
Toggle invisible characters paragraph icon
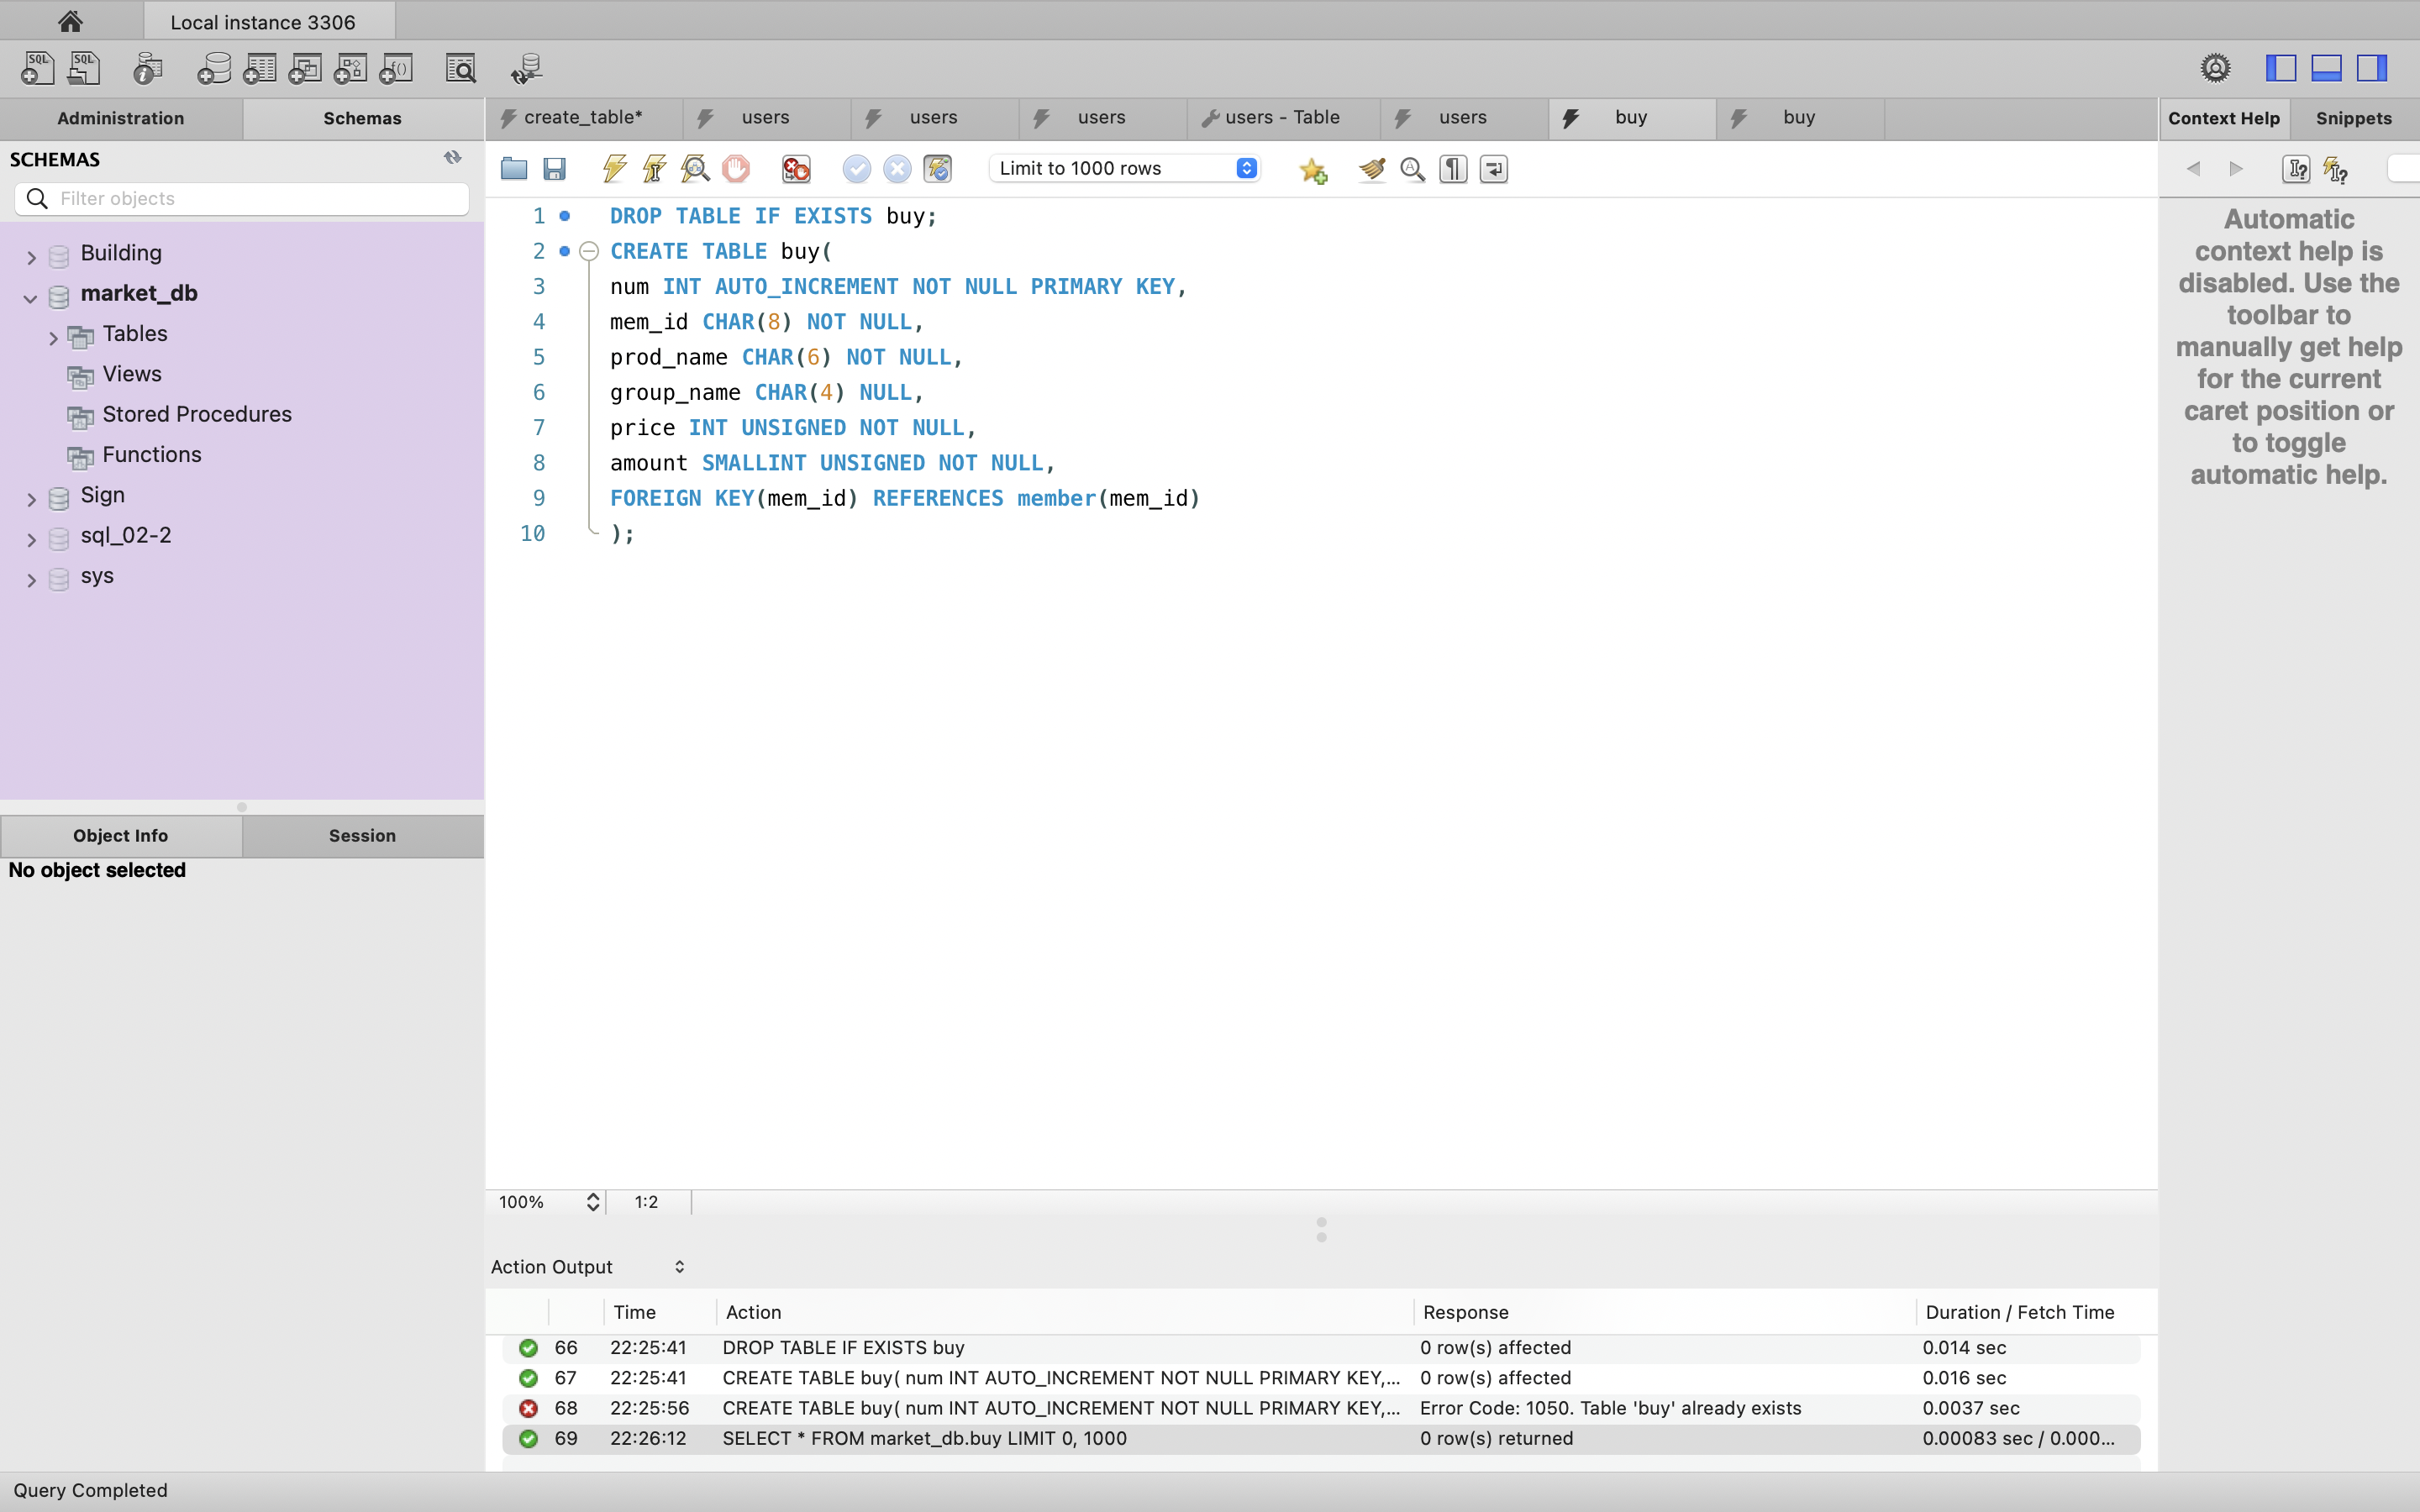pos(1453,169)
